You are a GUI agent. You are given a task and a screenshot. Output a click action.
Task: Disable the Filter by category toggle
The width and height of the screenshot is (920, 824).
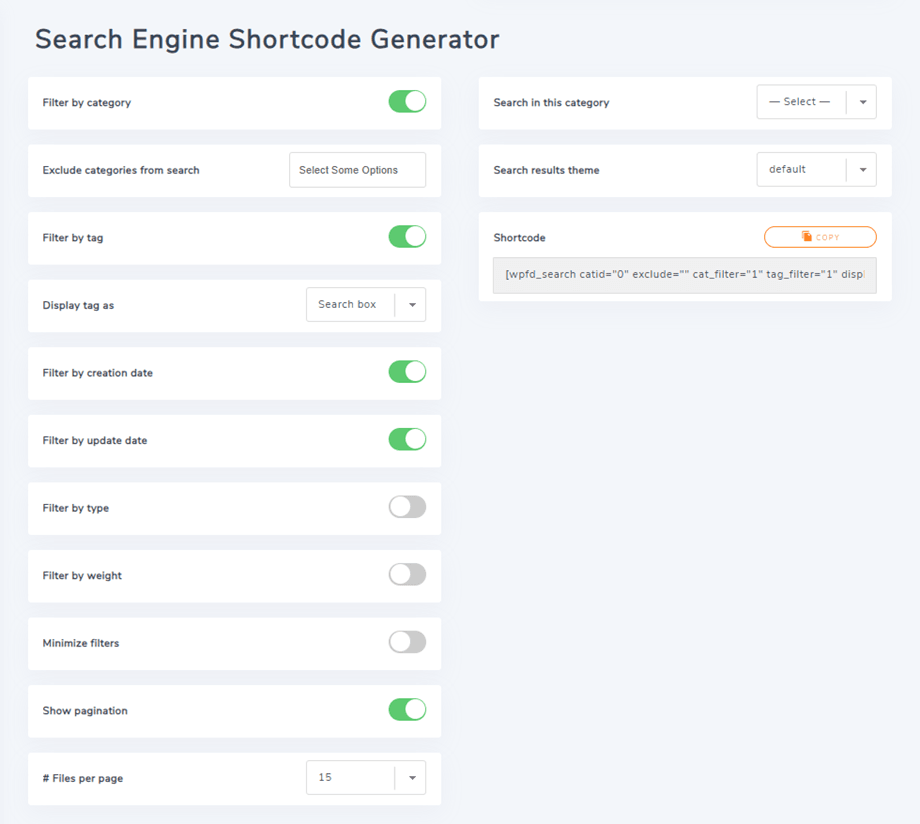[x=407, y=102]
